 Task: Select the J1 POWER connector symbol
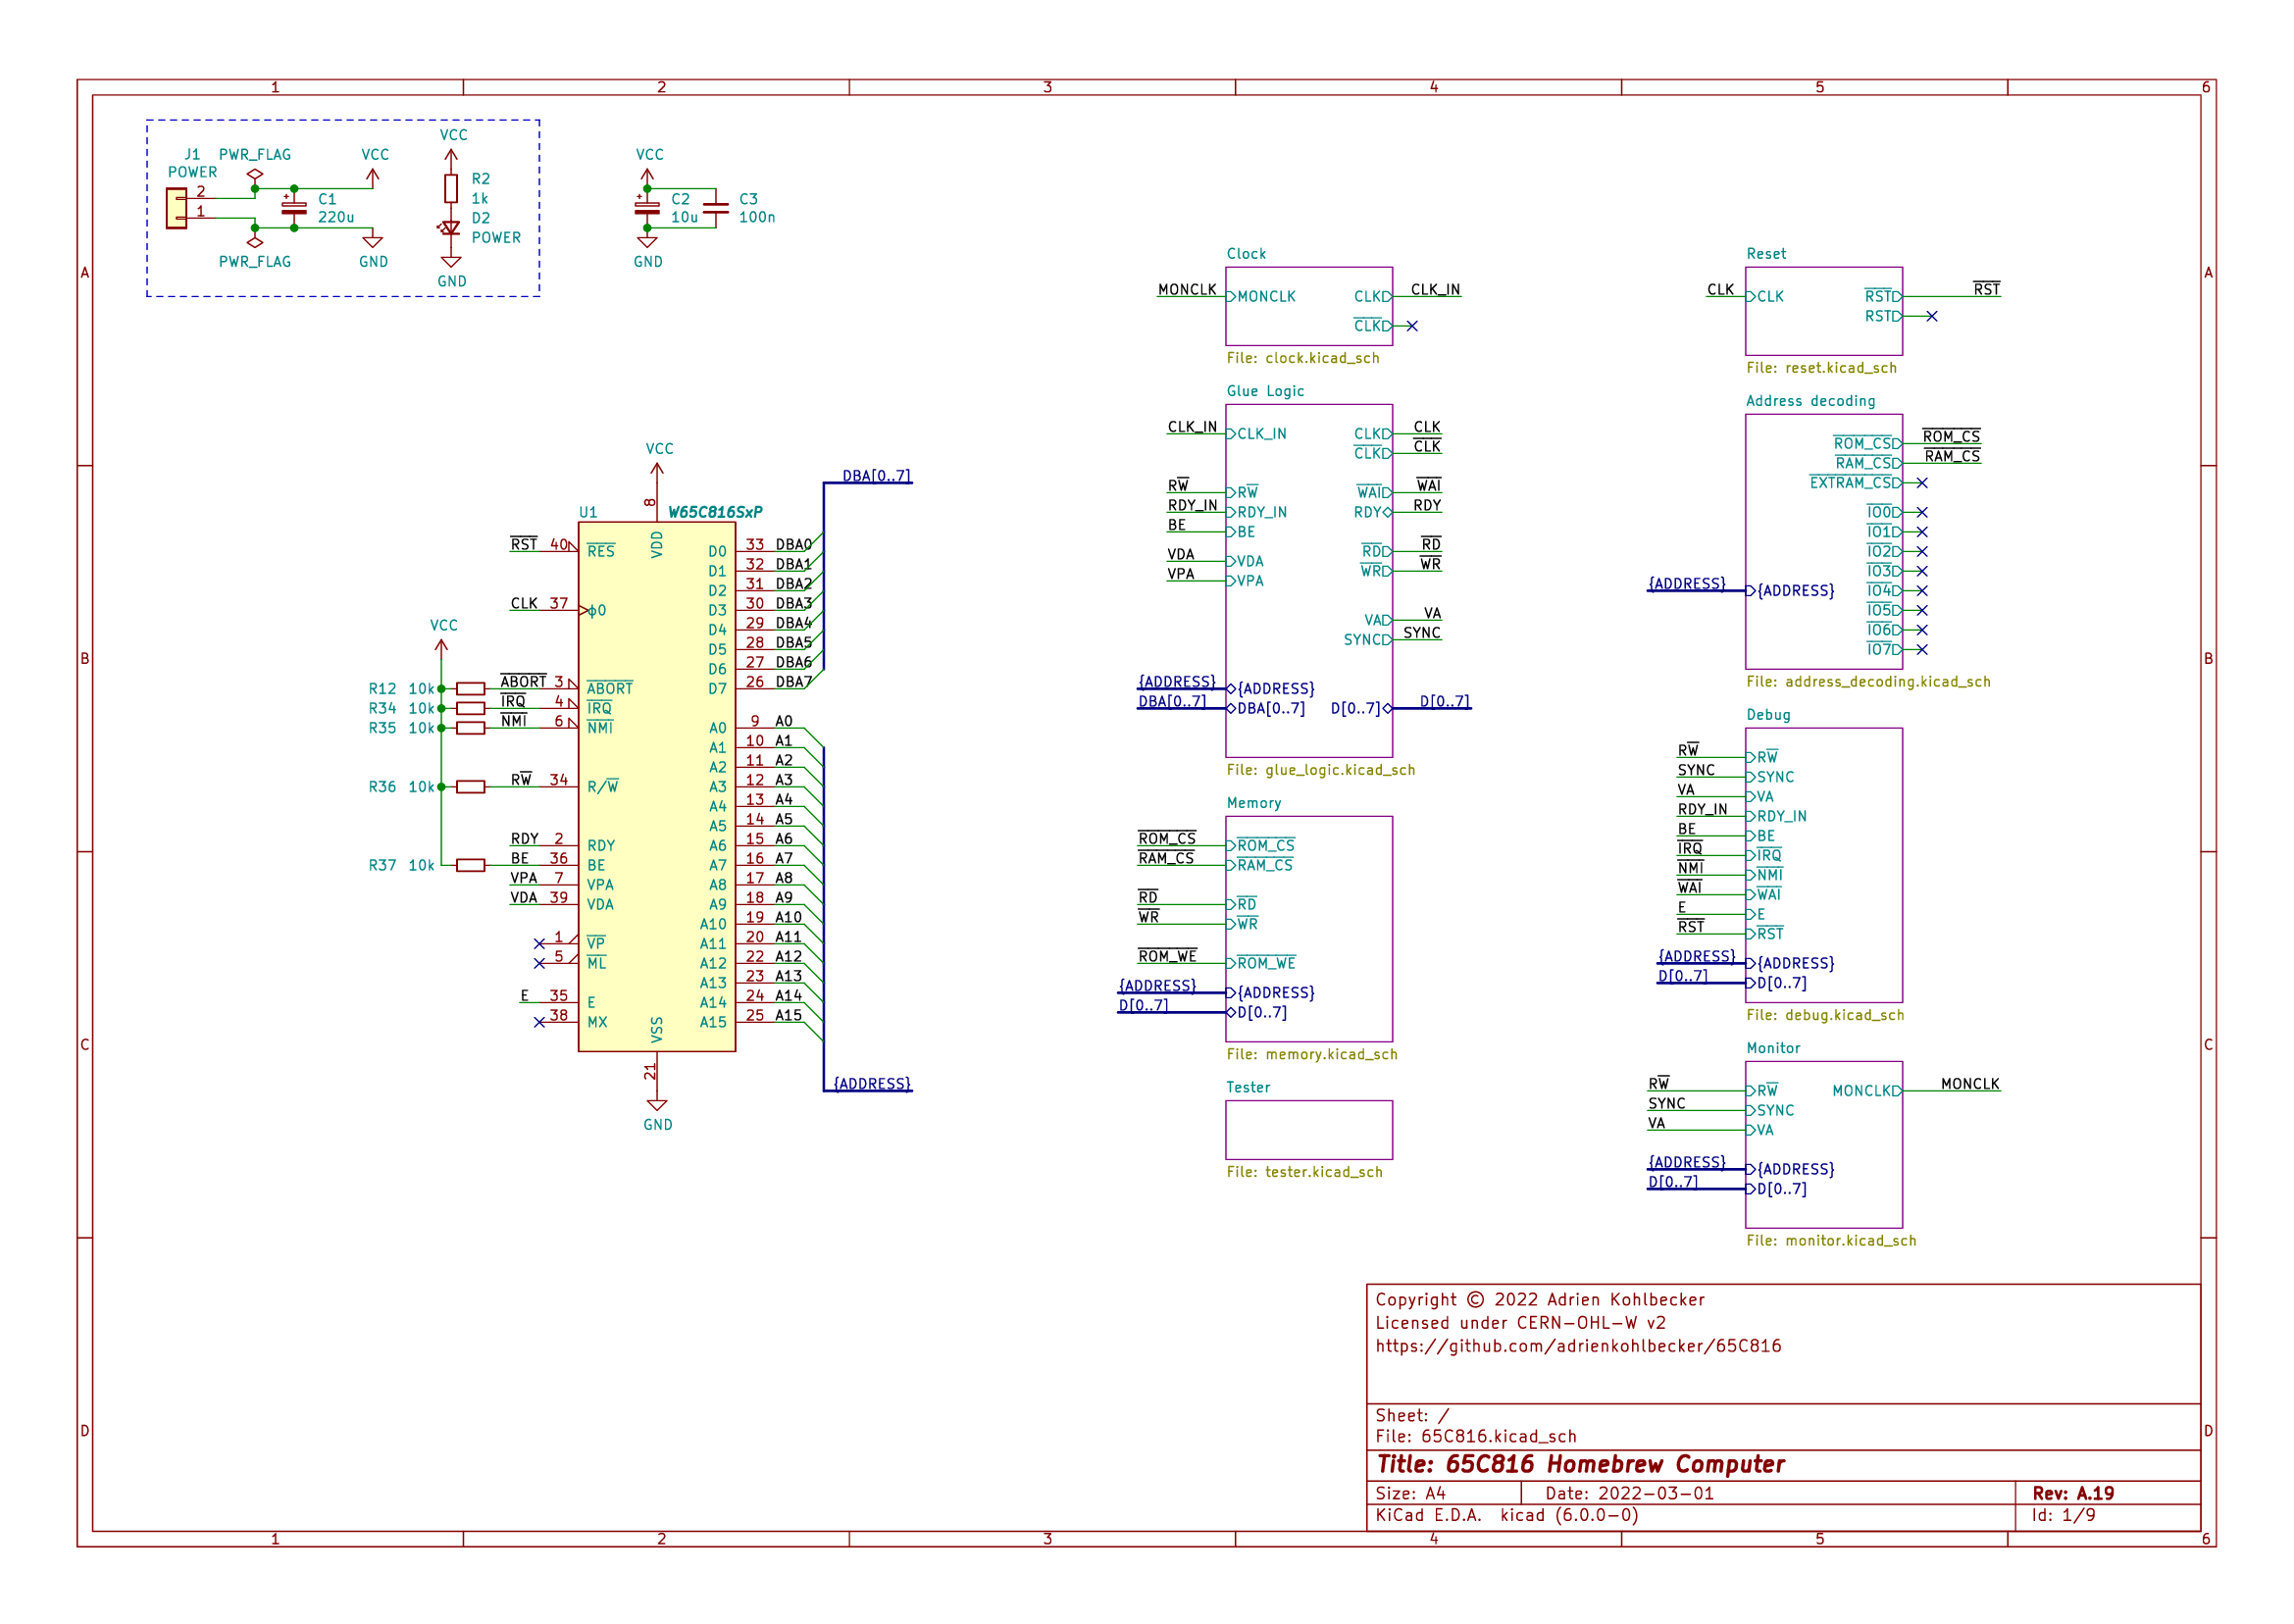coord(177,208)
